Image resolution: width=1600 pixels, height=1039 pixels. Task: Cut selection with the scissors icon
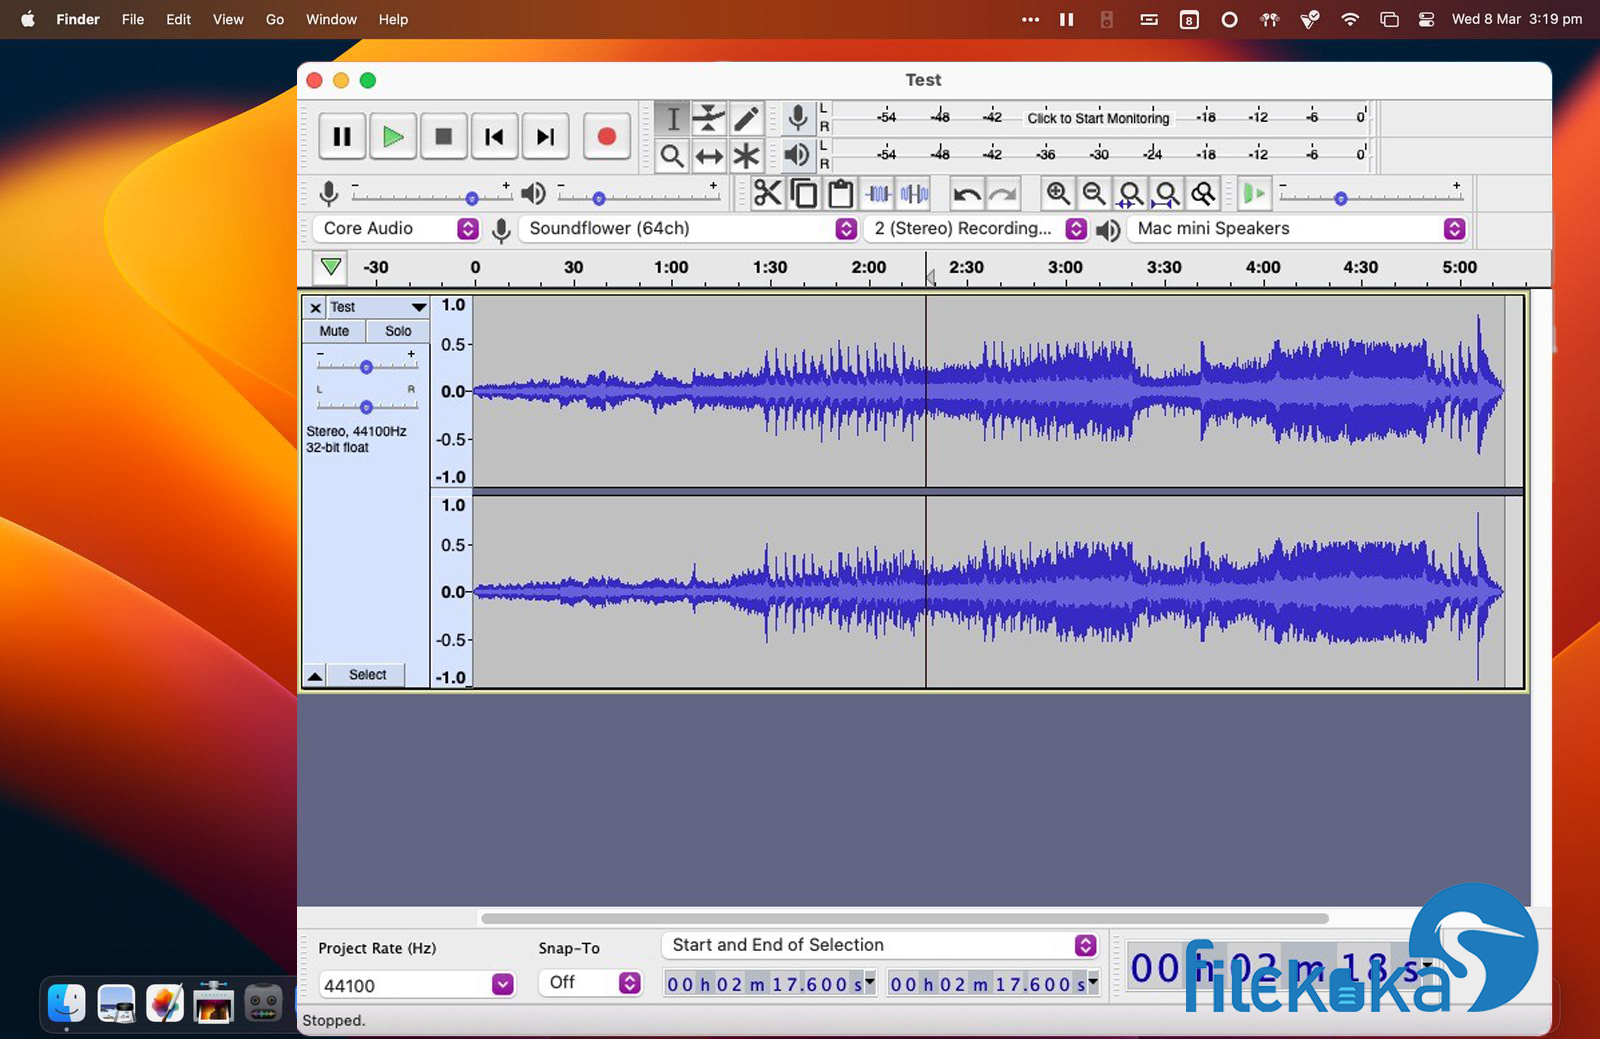pos(767,193)
